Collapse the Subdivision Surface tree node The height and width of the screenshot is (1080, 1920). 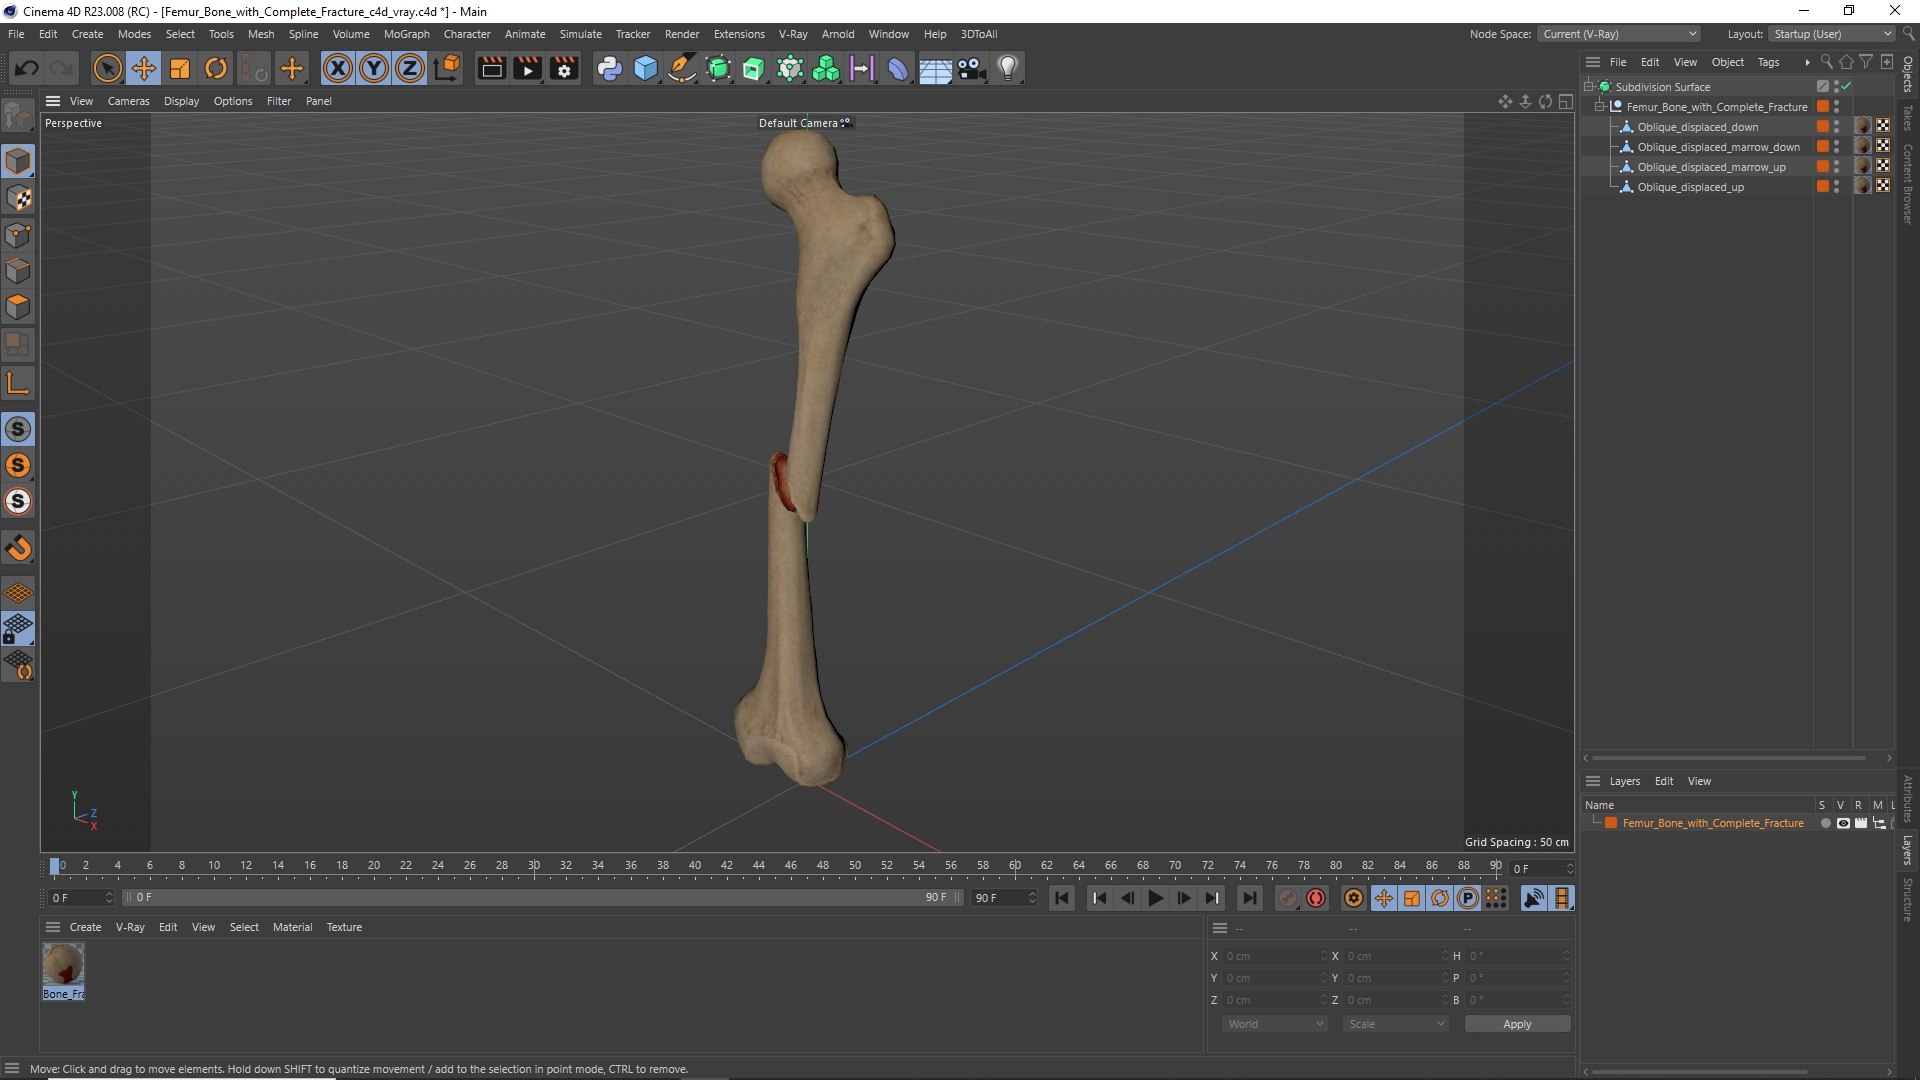1589,87
